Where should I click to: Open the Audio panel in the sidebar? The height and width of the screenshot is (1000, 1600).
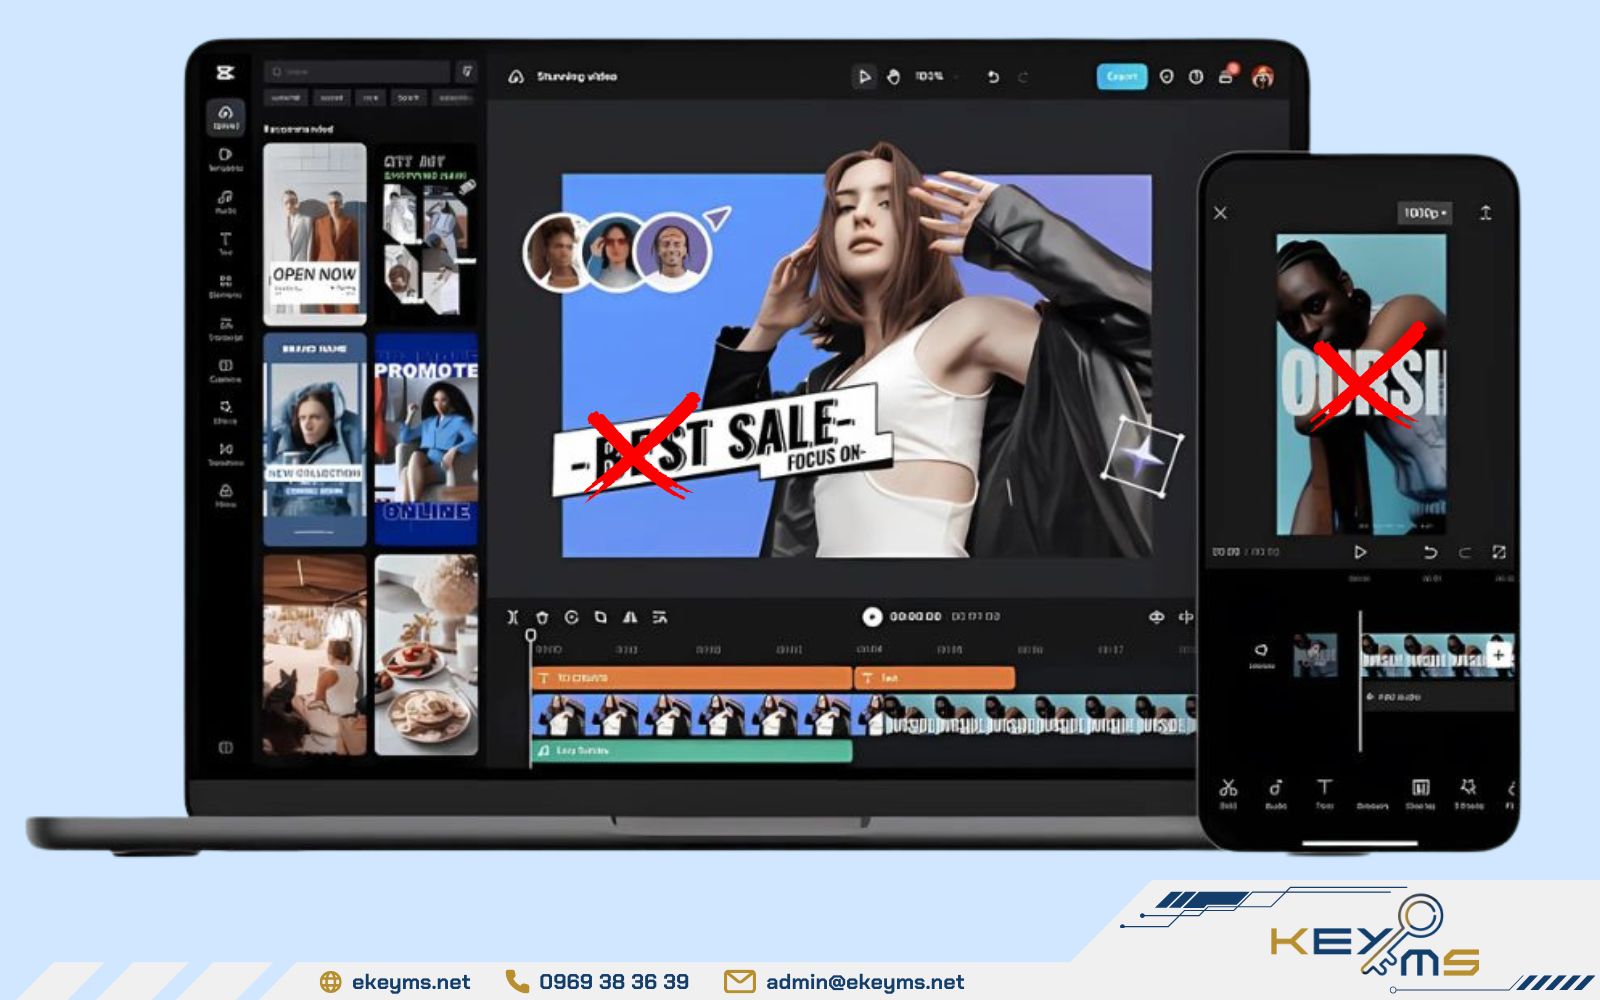(225, 200)
